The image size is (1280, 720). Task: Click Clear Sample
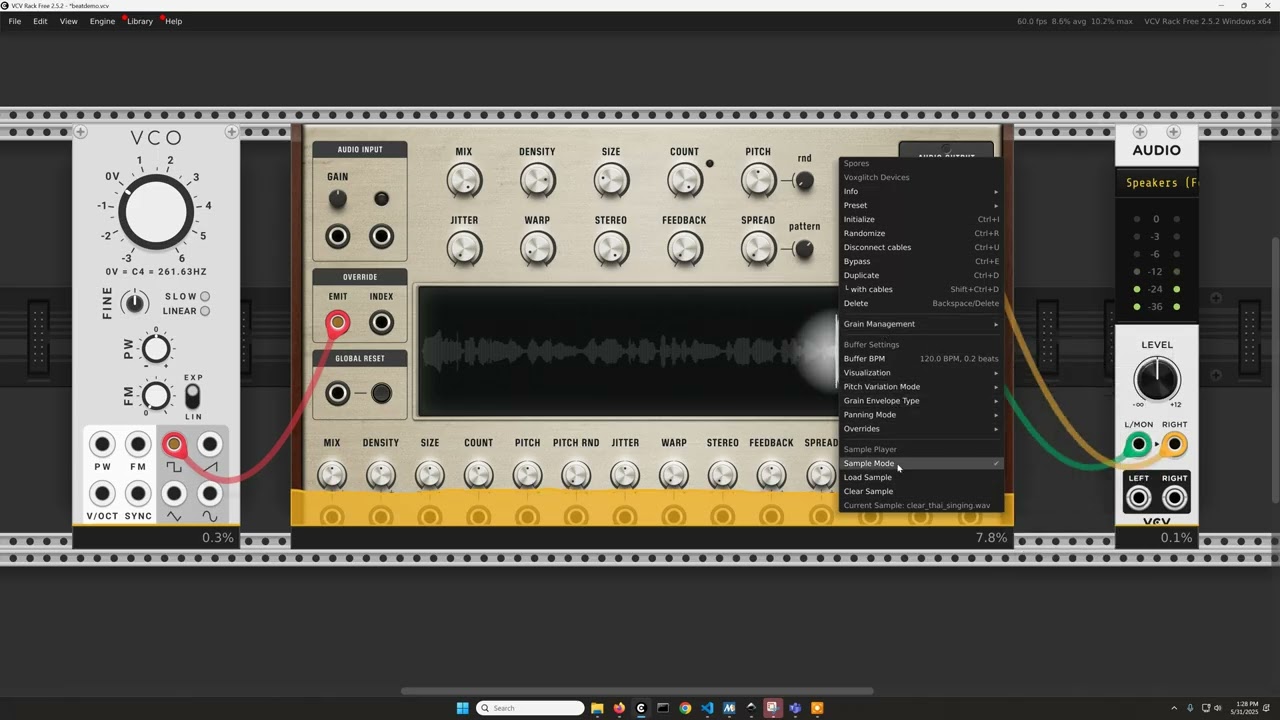pyautogui.click(x=920, y=491)
